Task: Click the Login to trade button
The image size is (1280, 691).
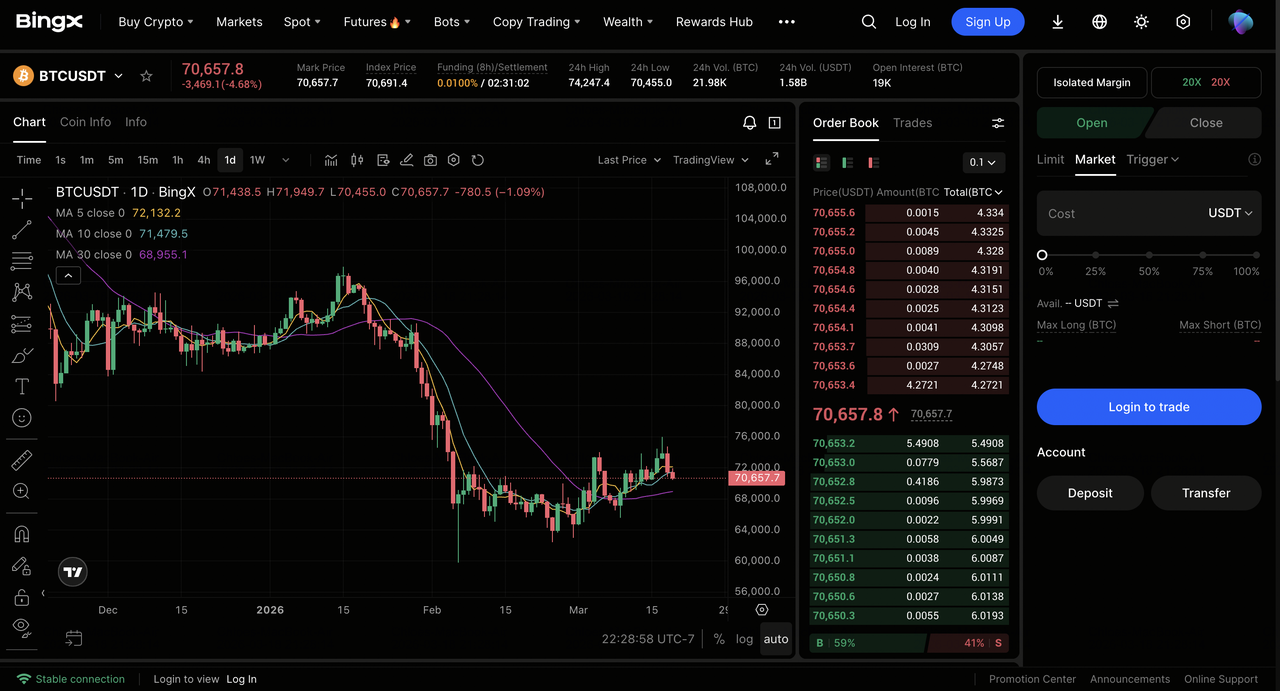Action: click(1148, 407)
